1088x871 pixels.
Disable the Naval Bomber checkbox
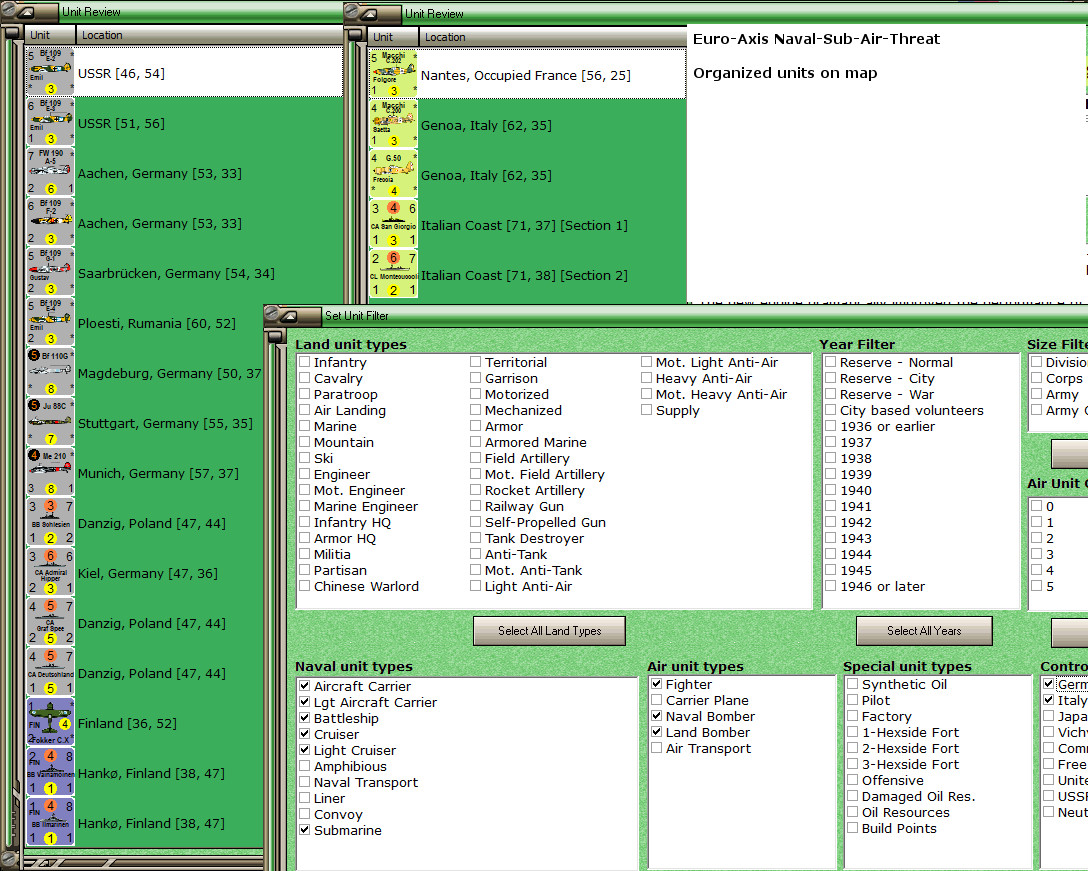(656, 715)
